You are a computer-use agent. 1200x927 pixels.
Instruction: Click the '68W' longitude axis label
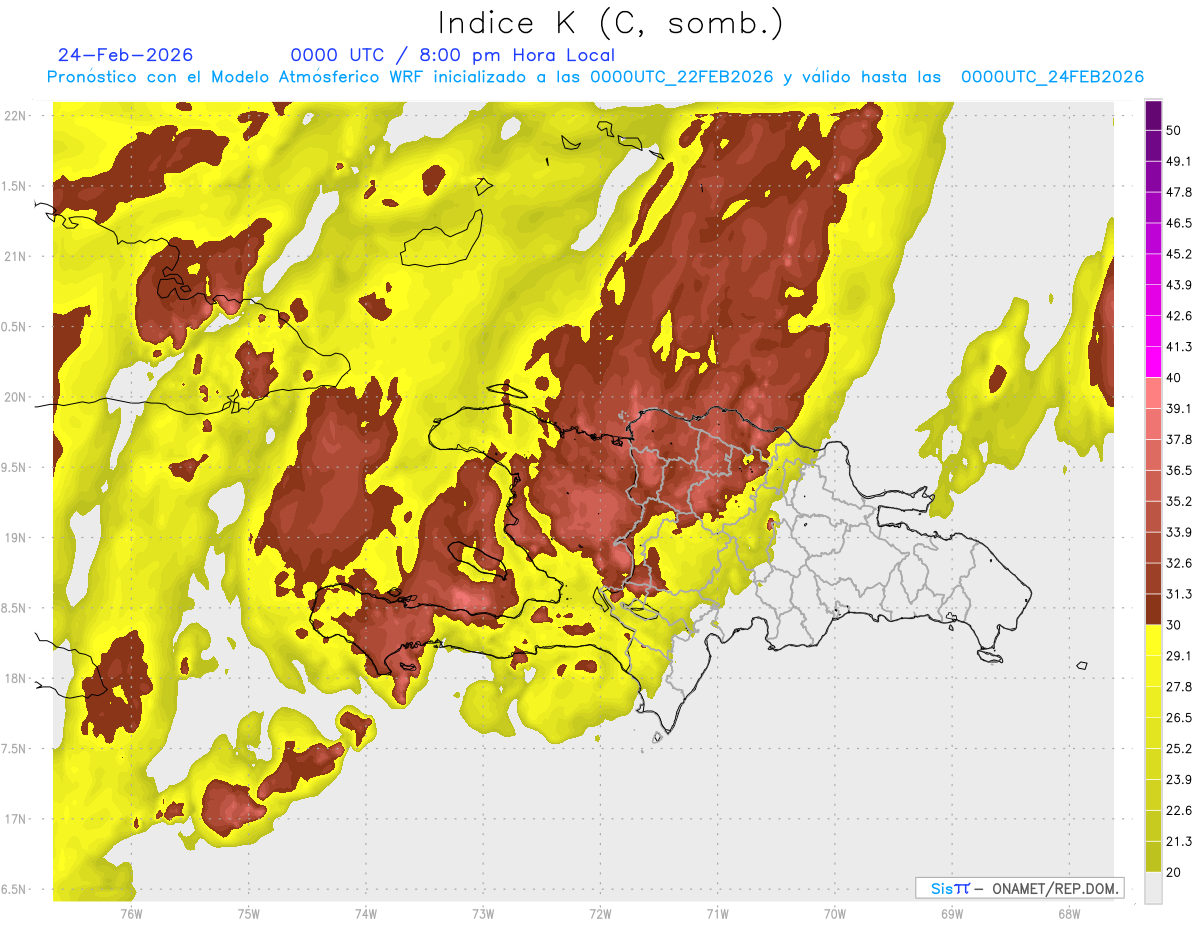pos(1069,914)
